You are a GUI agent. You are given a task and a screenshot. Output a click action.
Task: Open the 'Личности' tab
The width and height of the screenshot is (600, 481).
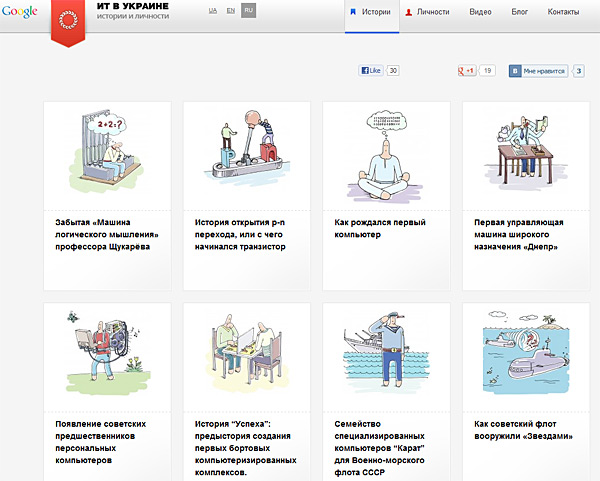click(x=427, y=12)
